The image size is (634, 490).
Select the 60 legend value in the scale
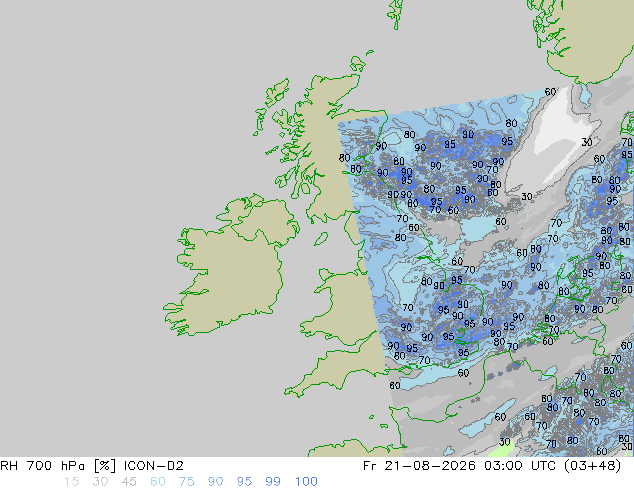[158, 482]
